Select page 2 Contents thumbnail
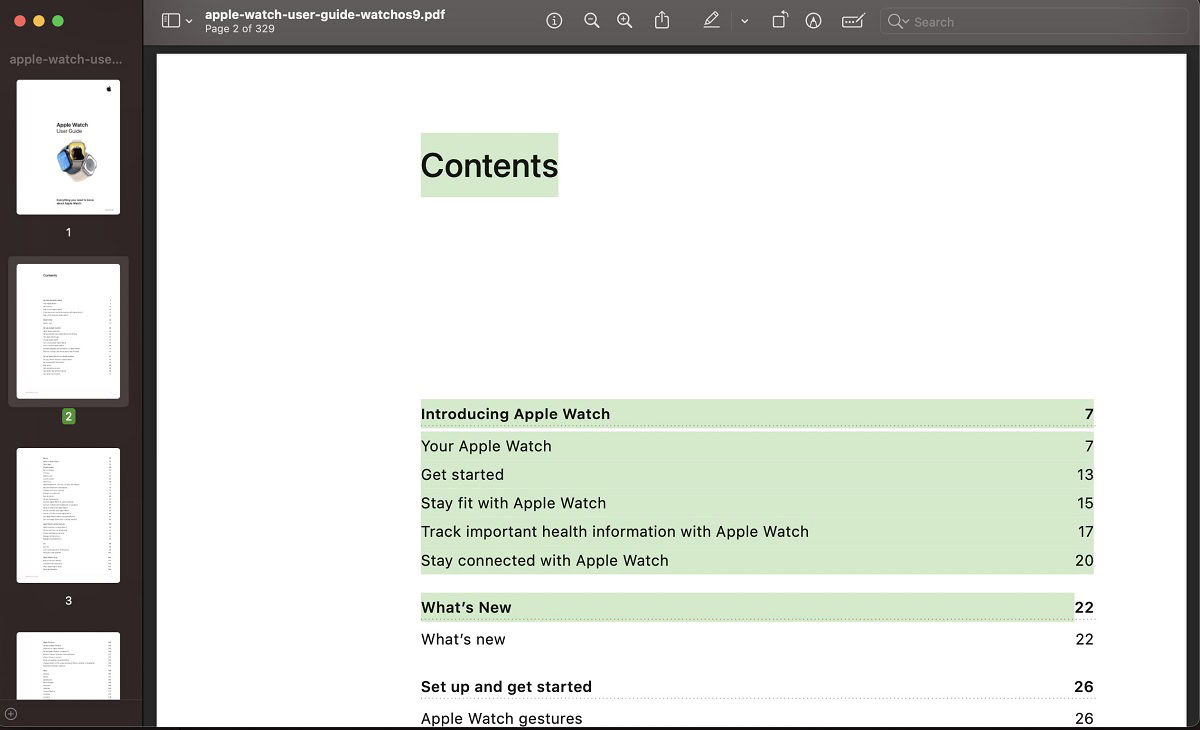 click(68, 331)
